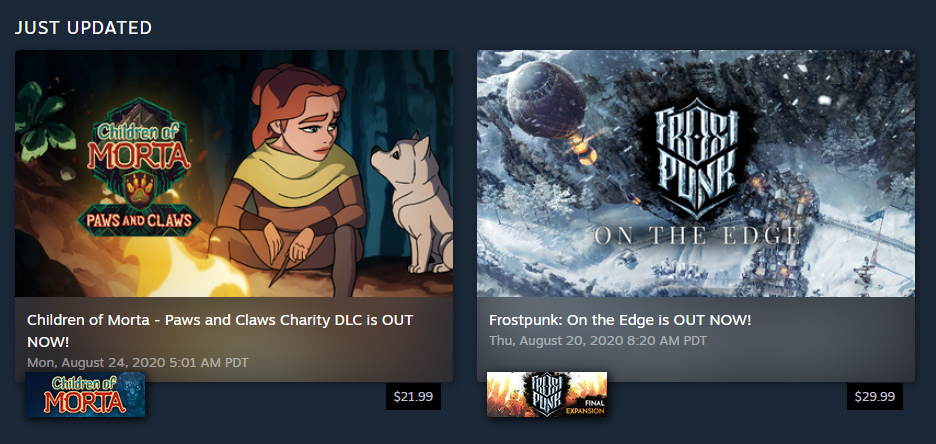Click Final Expansion label on Frostpunk capsule
The height and width of the screenshot is (444, 936).
[x=587, y=407]
